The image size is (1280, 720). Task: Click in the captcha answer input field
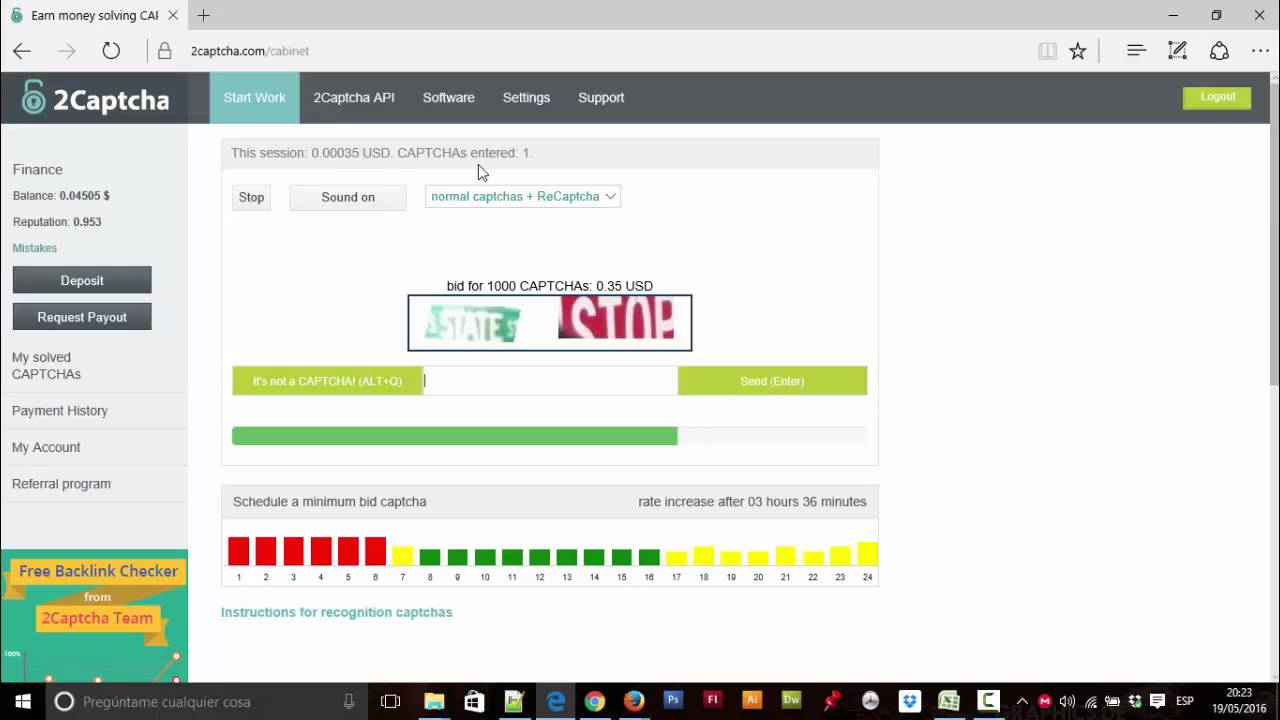point(550,381)
